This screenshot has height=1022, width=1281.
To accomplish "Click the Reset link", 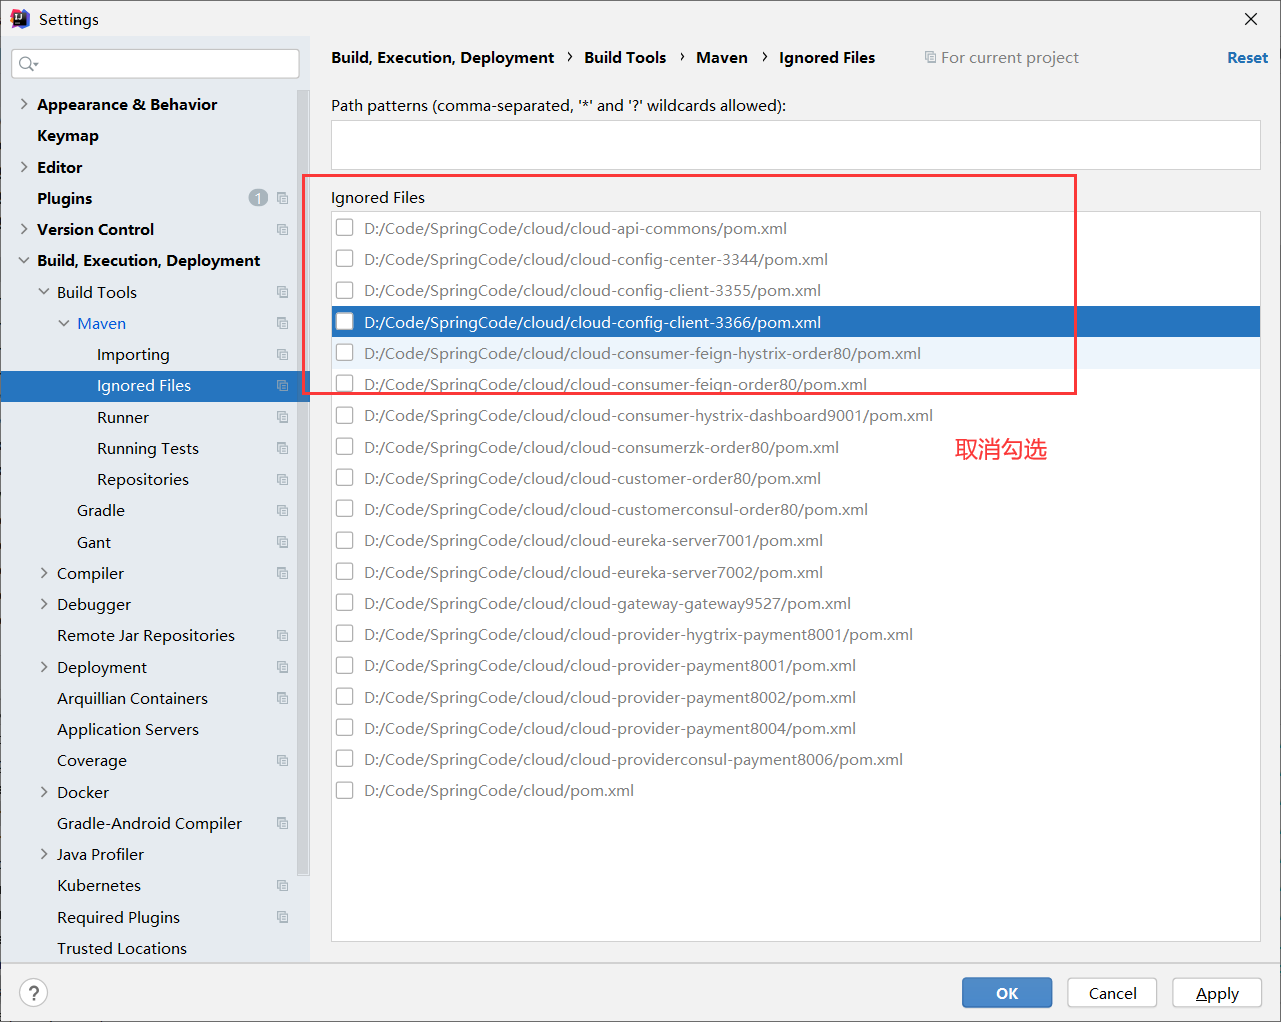I will pyautogui.click(x=1247, y=58).
